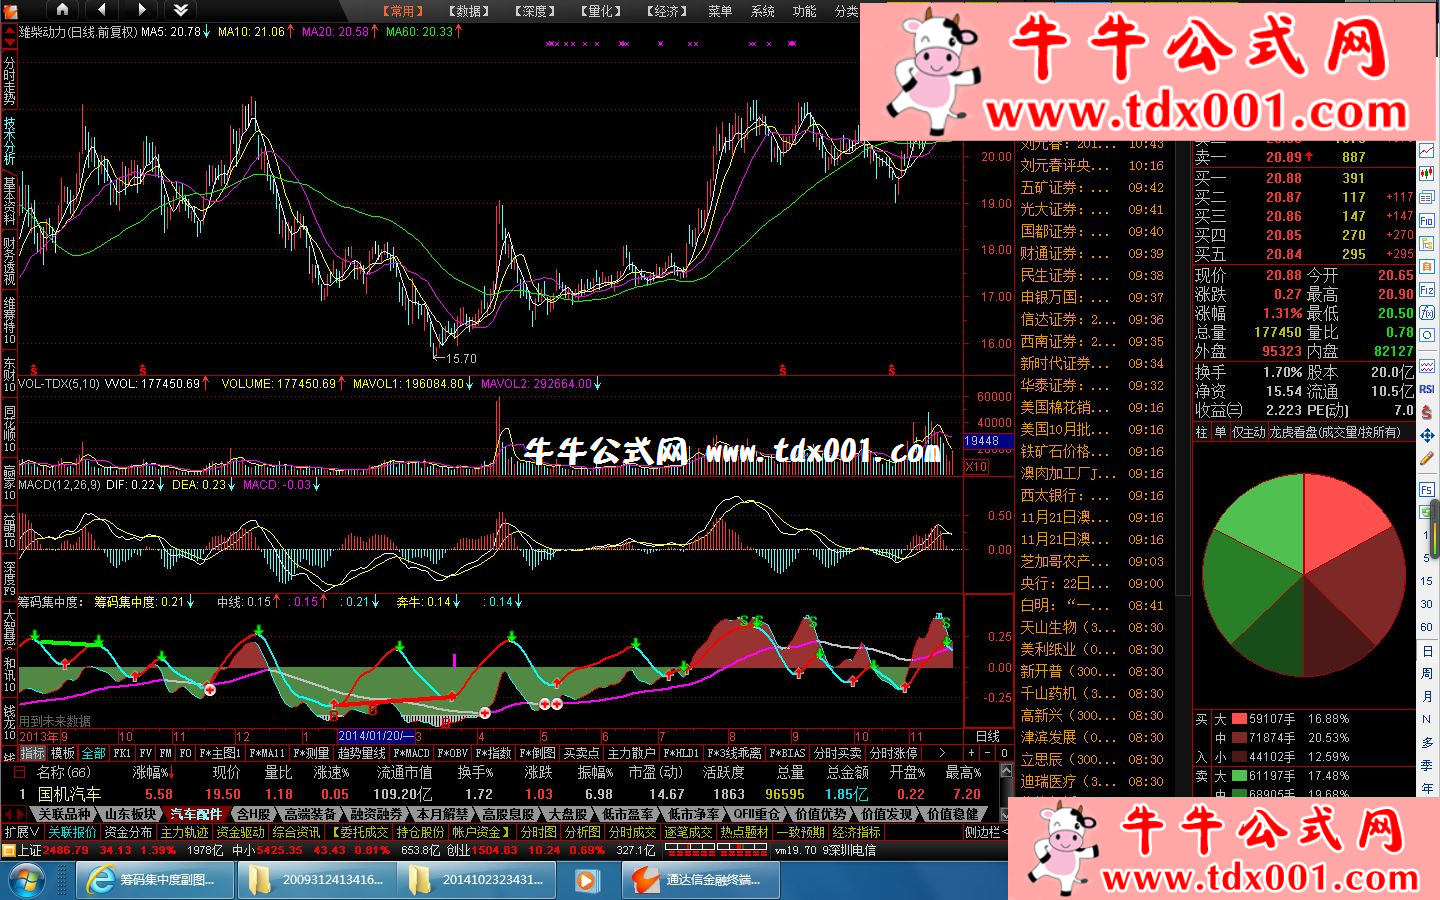Screen dimensions: 1440x900
Task: Click the home button in top toolbar
Action: (62, 10)
